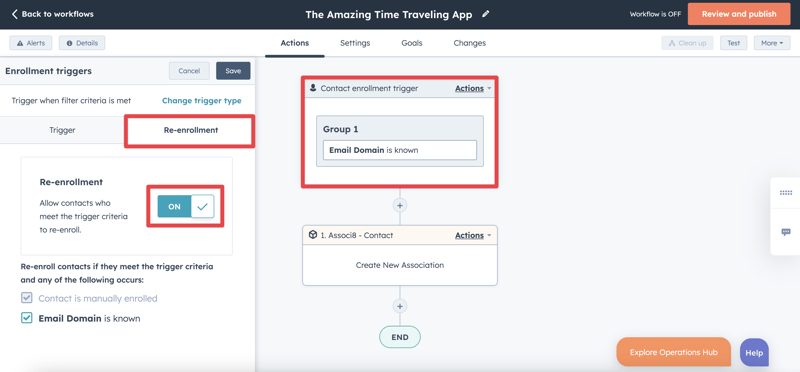Expand Actions dropdown on Contact enrollment trigger
Image resolution: width=800 pixels, height=372 pixels.
coord(473,88)
